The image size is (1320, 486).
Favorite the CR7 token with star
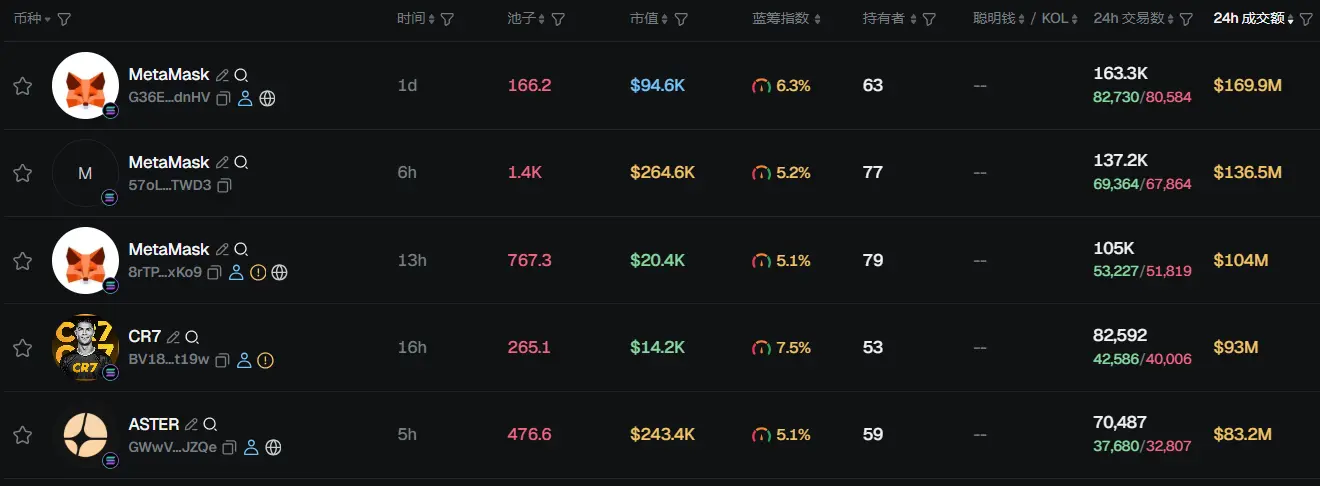click(22, 348)
